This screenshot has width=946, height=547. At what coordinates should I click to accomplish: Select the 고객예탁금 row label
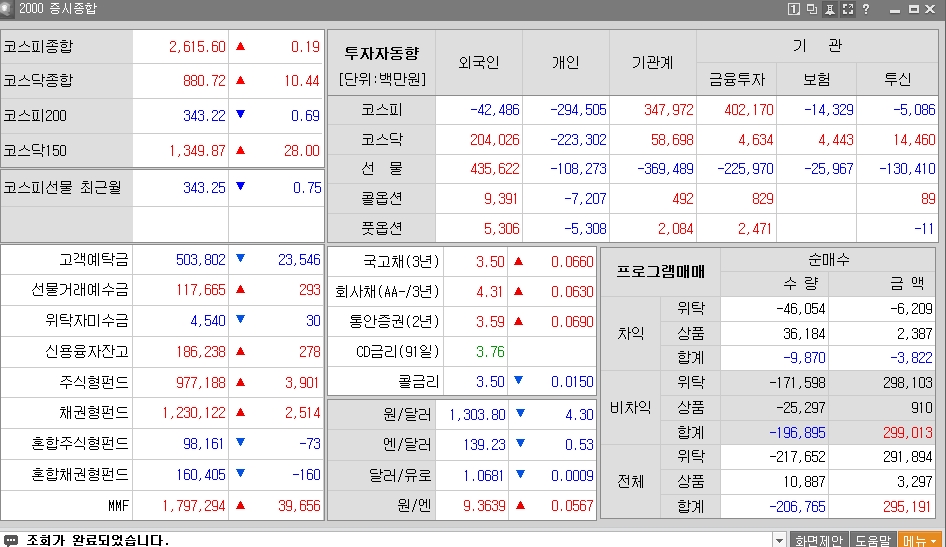[x=94, y=260]
